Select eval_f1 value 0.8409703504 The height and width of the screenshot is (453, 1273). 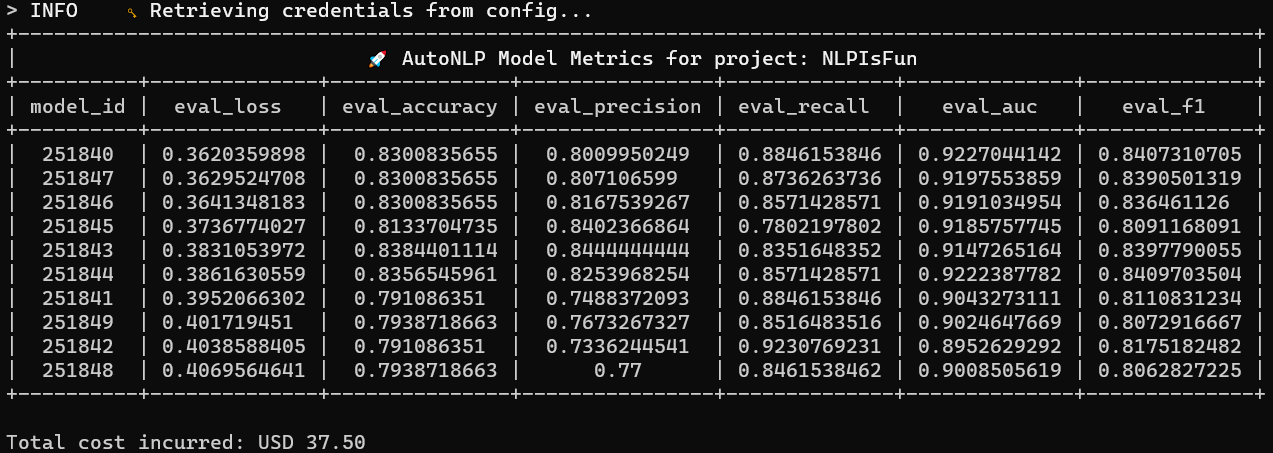coord(1170,274)
